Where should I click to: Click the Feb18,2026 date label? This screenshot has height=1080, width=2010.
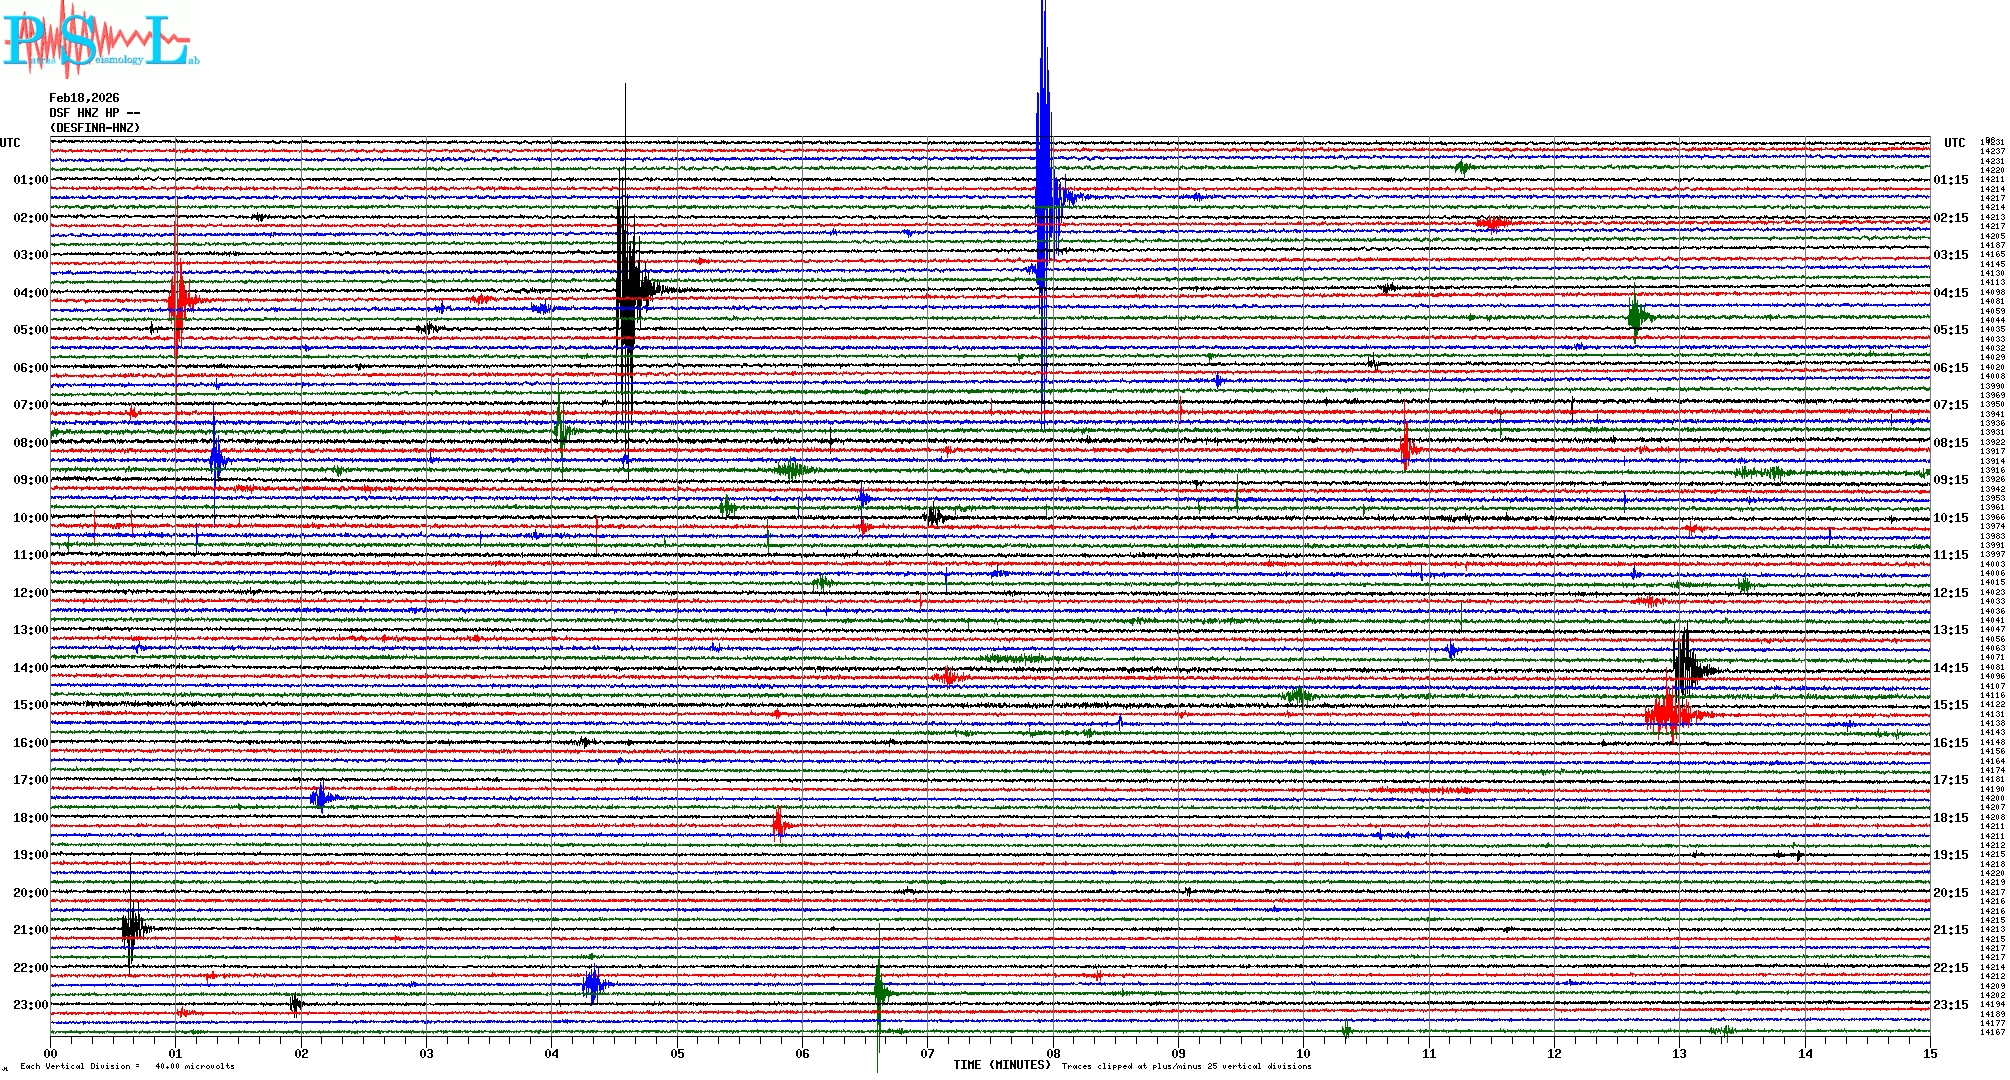point(84,98)
